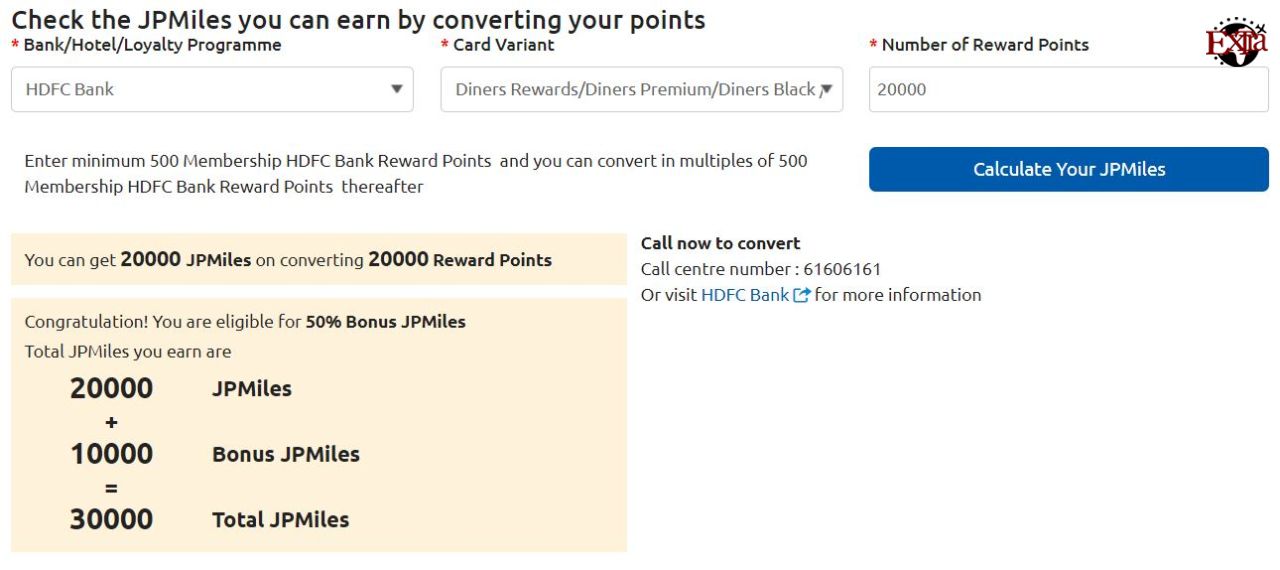Viewport: 1280px width, 570px height.
Task: Click the external link icon beside HDFC Bank
Action: click(801, 295)
